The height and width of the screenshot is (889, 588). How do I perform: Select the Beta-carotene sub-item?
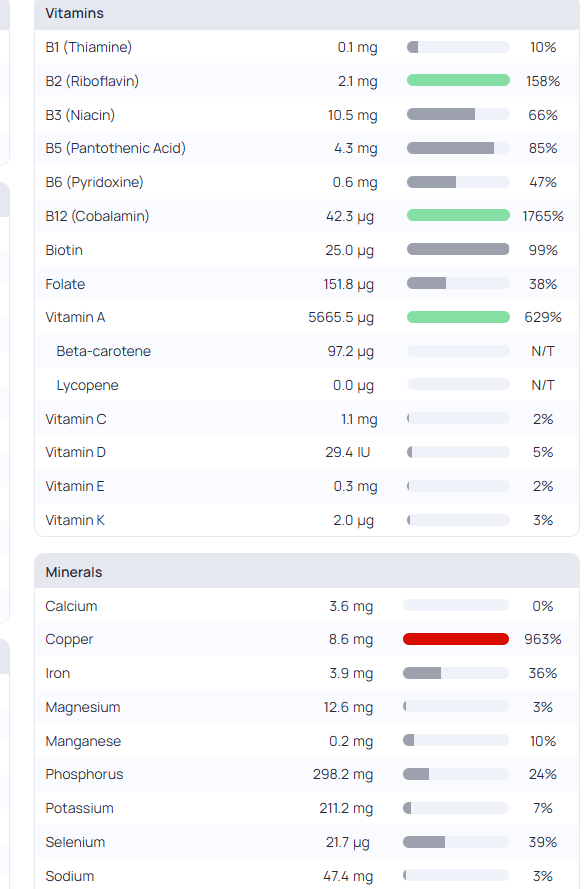tap(104, 352)
